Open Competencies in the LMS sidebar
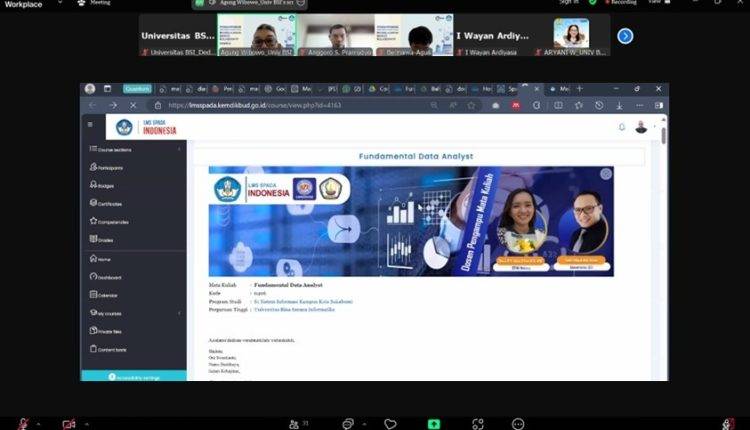Viewport: 750px width, 430px height. 109,221
